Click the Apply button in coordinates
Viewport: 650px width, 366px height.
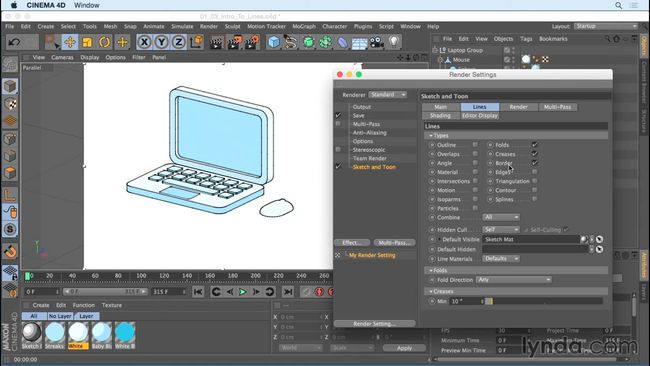[404, 348]
